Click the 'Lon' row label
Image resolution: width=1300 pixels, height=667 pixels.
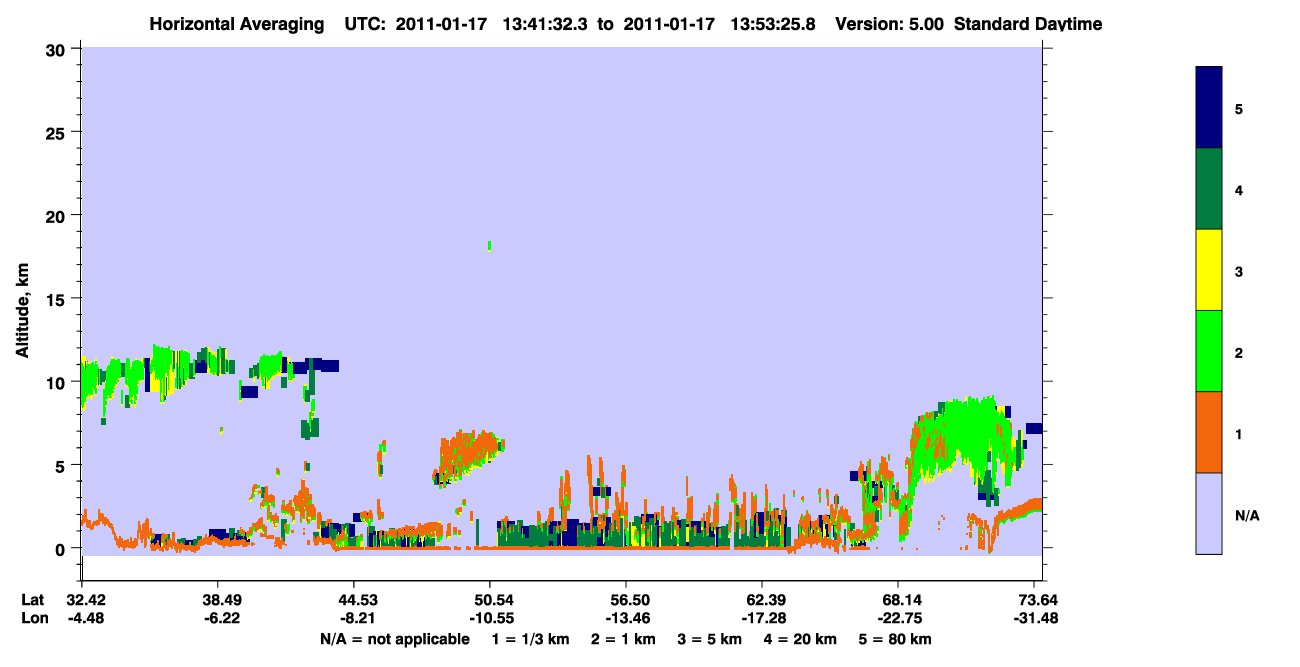pyautogui.click(x=33, y=618)
